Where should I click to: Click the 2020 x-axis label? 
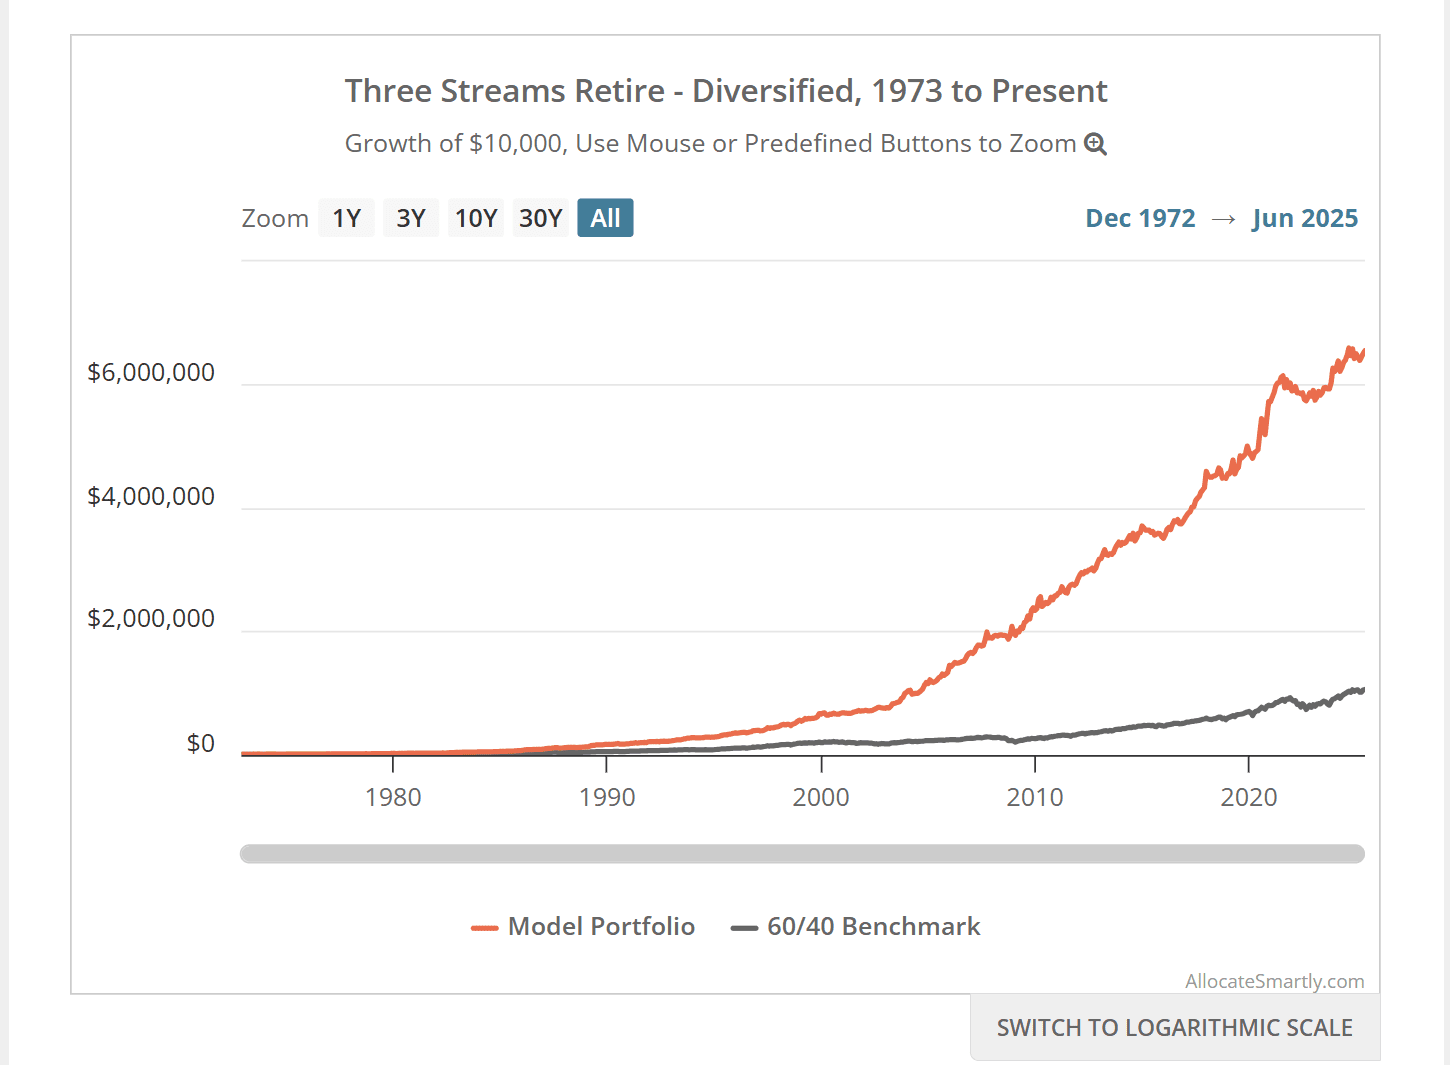tap(1249, 797)
